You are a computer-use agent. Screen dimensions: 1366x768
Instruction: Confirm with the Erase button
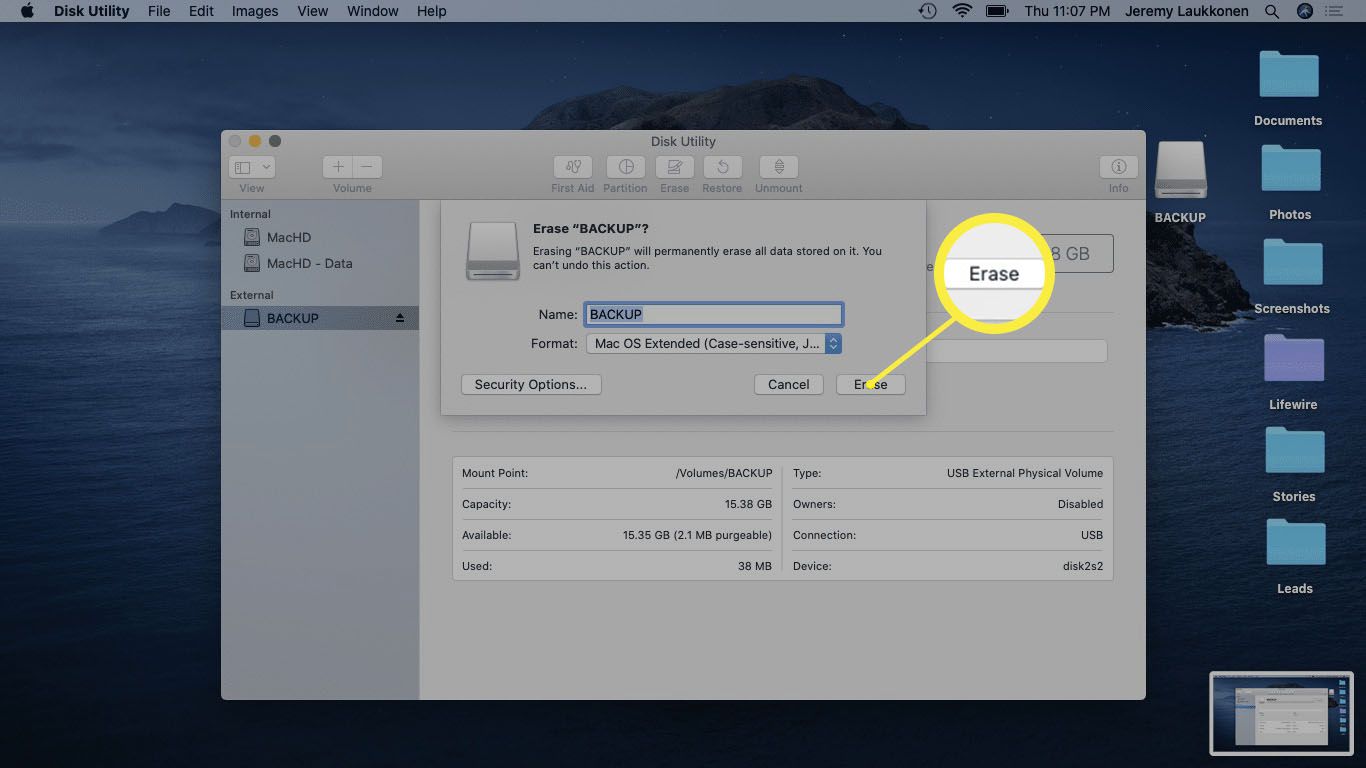click(870, 384)
